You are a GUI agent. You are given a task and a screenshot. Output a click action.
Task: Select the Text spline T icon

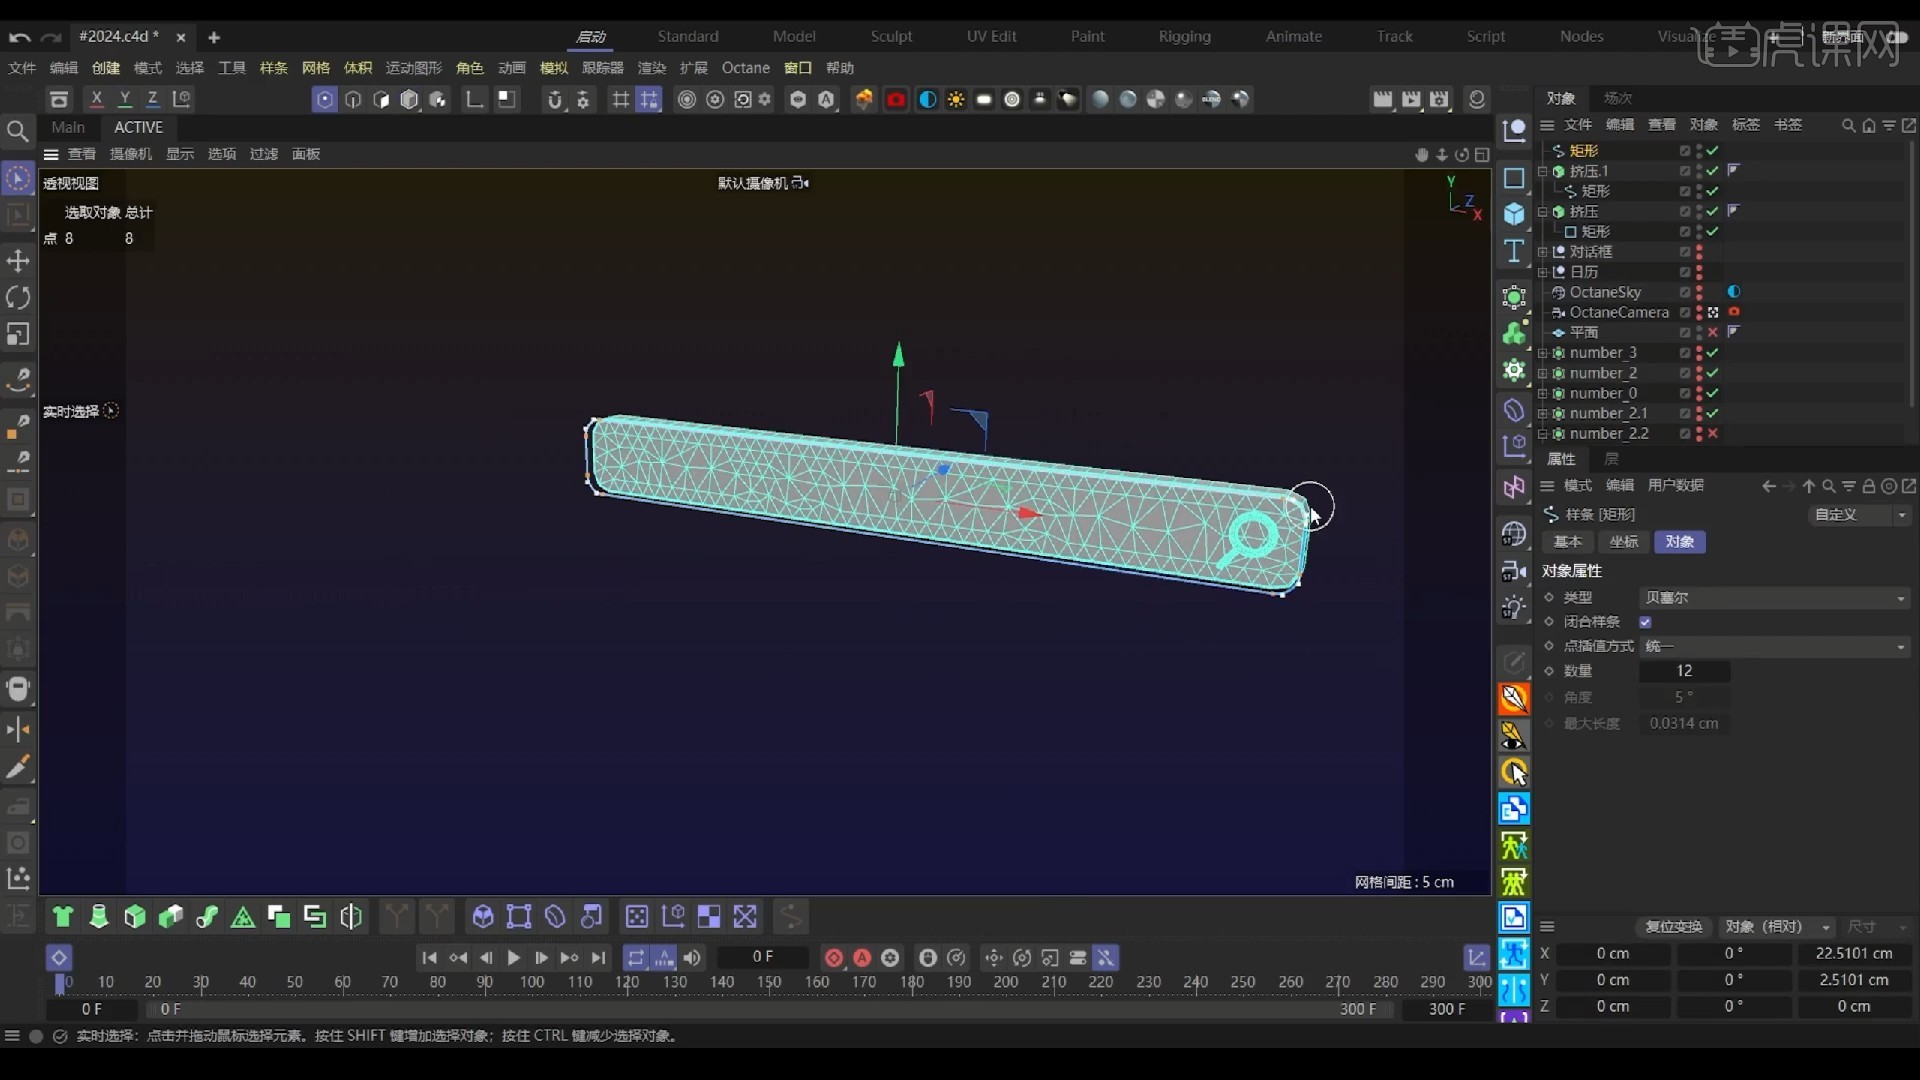coord(1514,251)
